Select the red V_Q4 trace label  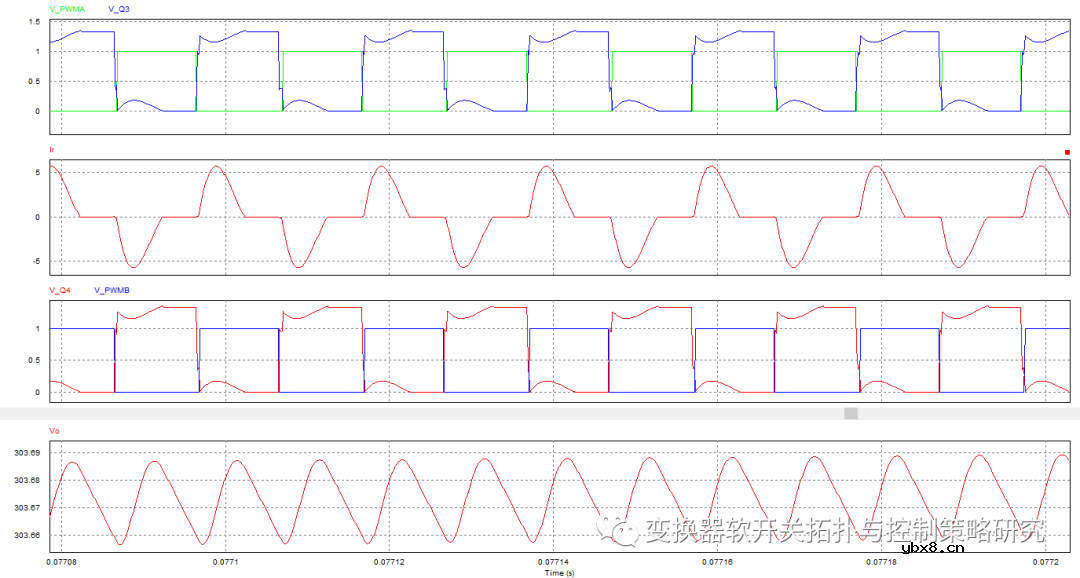click(x=60, y=290)
